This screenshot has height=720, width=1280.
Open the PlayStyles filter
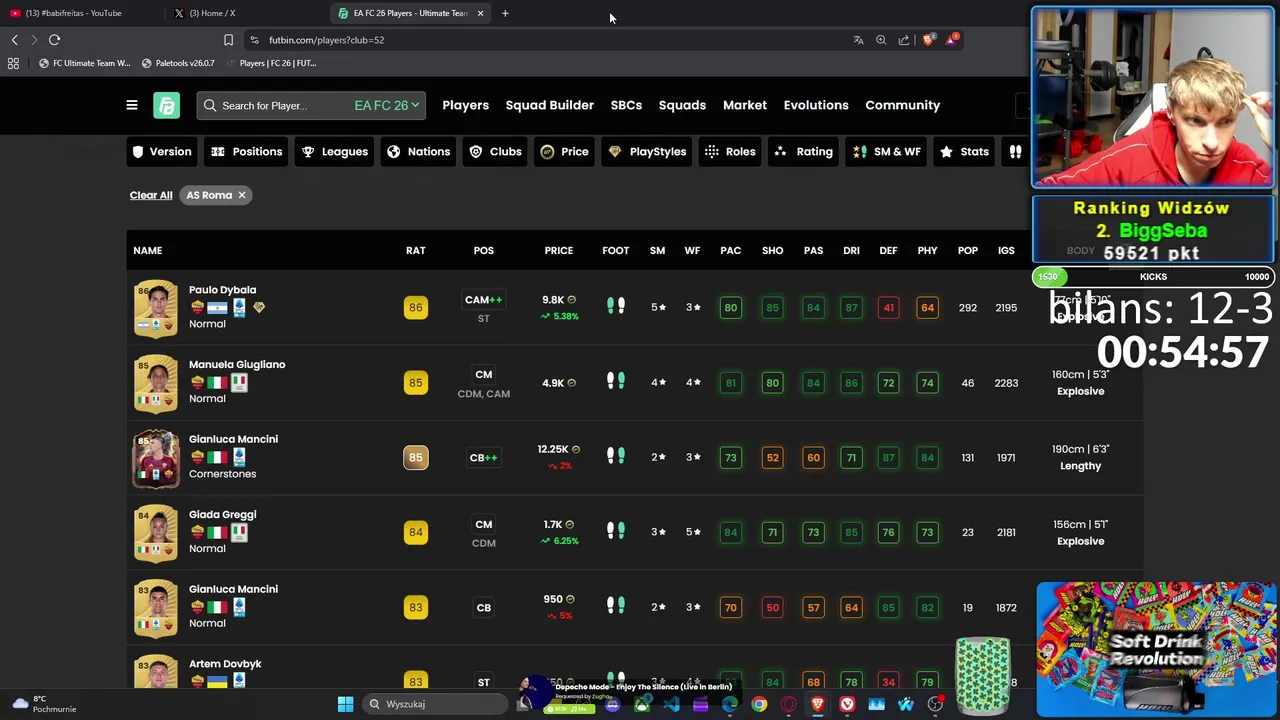click(647, 152)
